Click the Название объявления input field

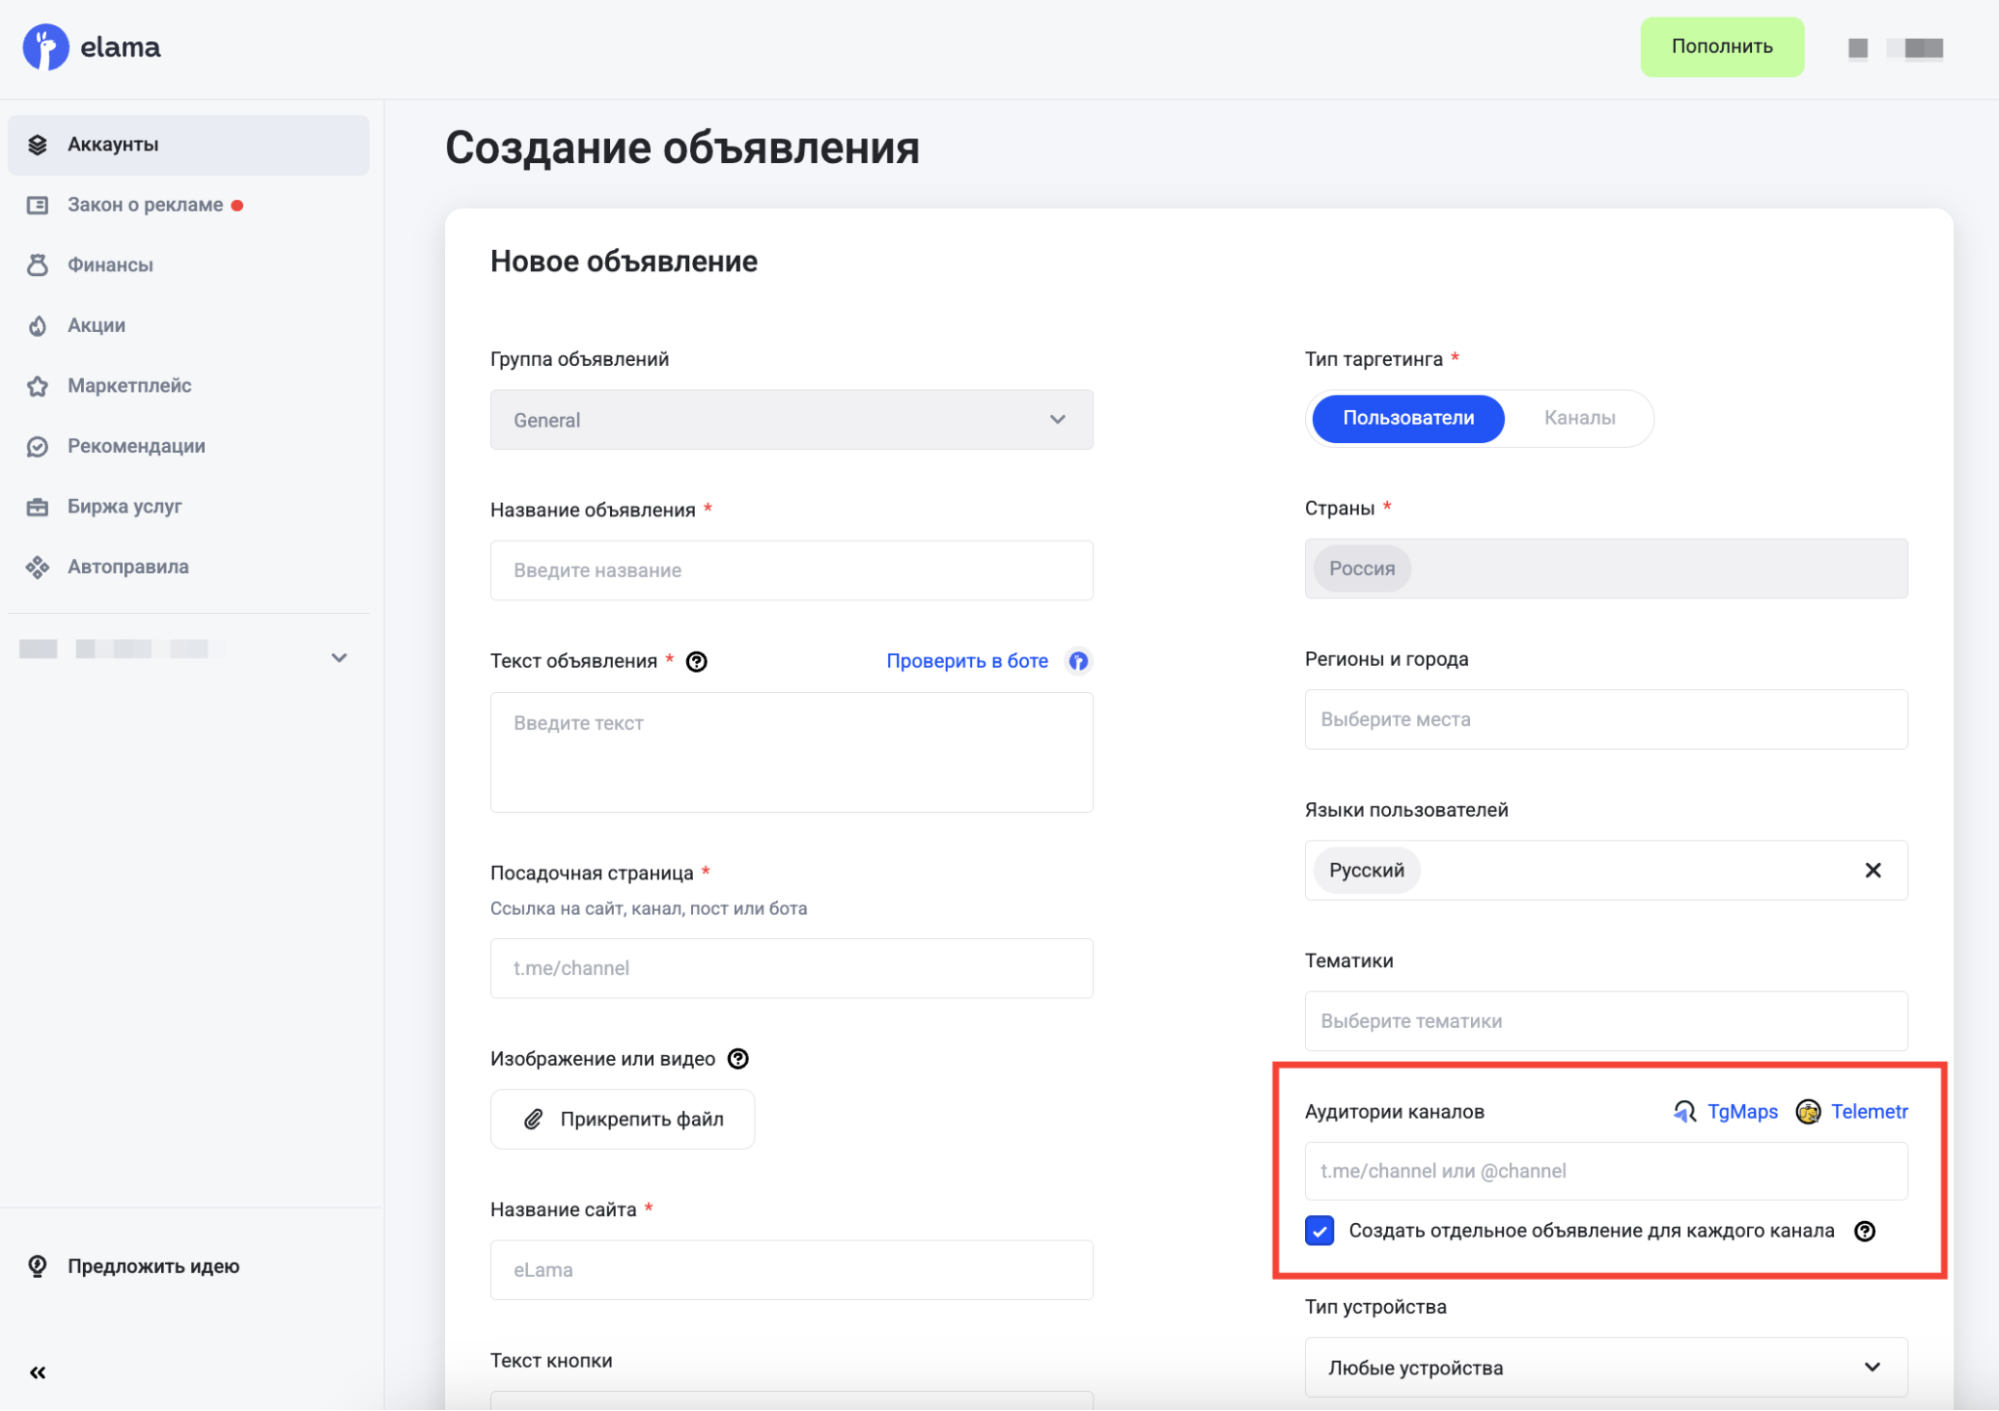[791, 570]
